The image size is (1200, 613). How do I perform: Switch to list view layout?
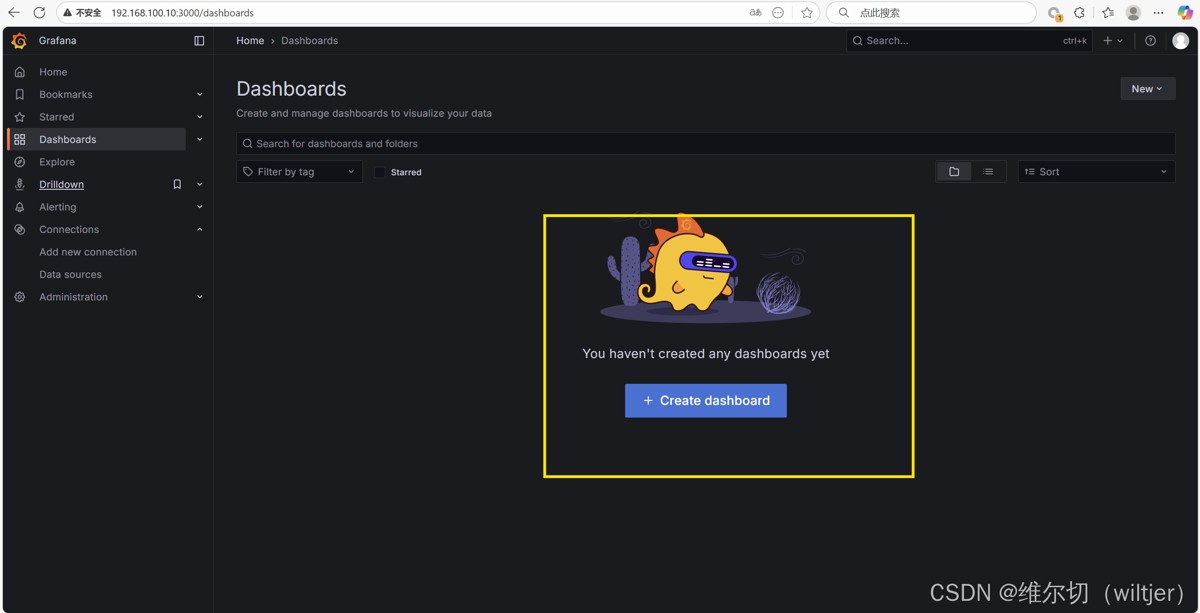[x=988, y=172]
